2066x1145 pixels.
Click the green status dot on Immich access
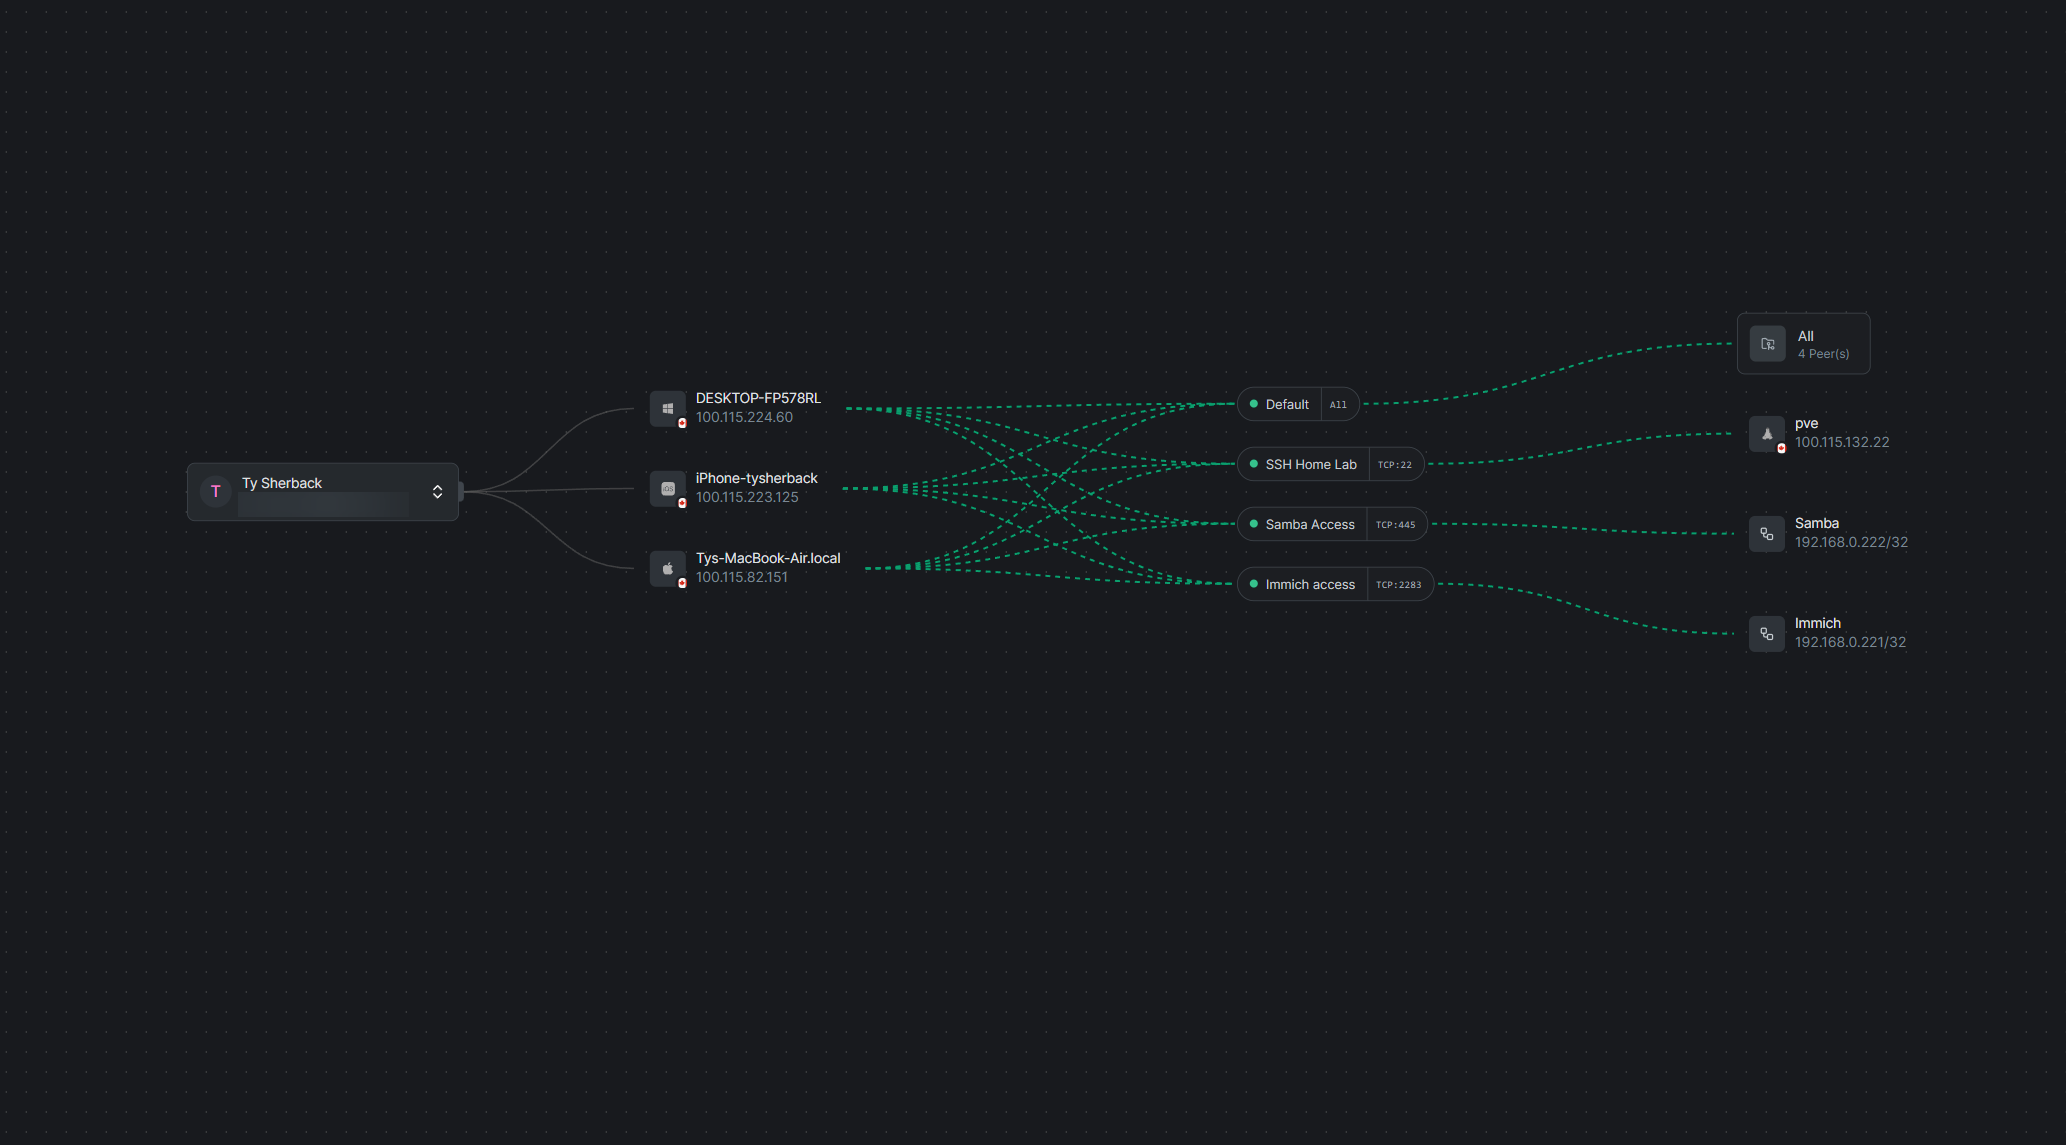click(1253, 584)
